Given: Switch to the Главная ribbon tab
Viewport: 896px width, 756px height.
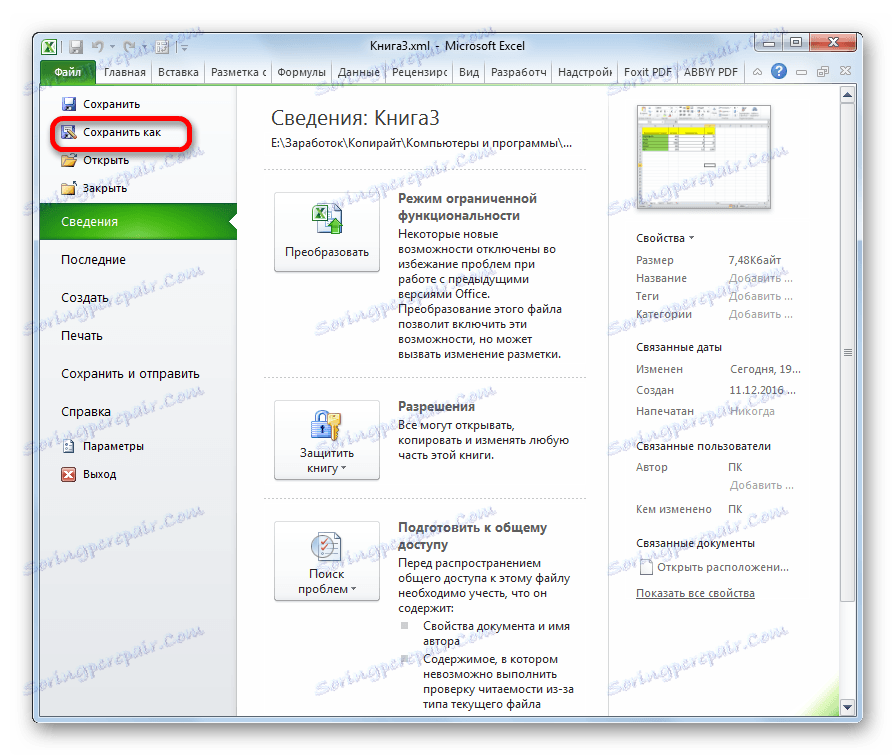Looking at the screenshot, I should (x=125, y=72).
